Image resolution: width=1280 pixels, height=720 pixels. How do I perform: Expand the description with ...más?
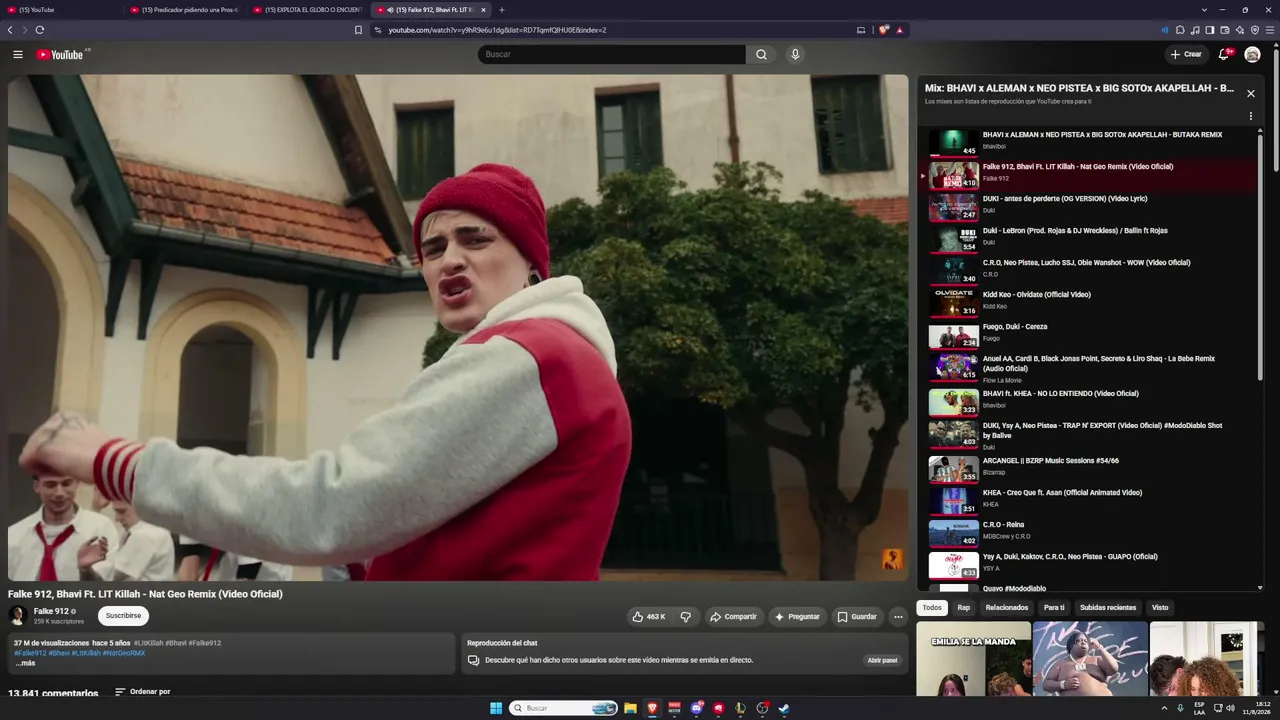(25, 663)
